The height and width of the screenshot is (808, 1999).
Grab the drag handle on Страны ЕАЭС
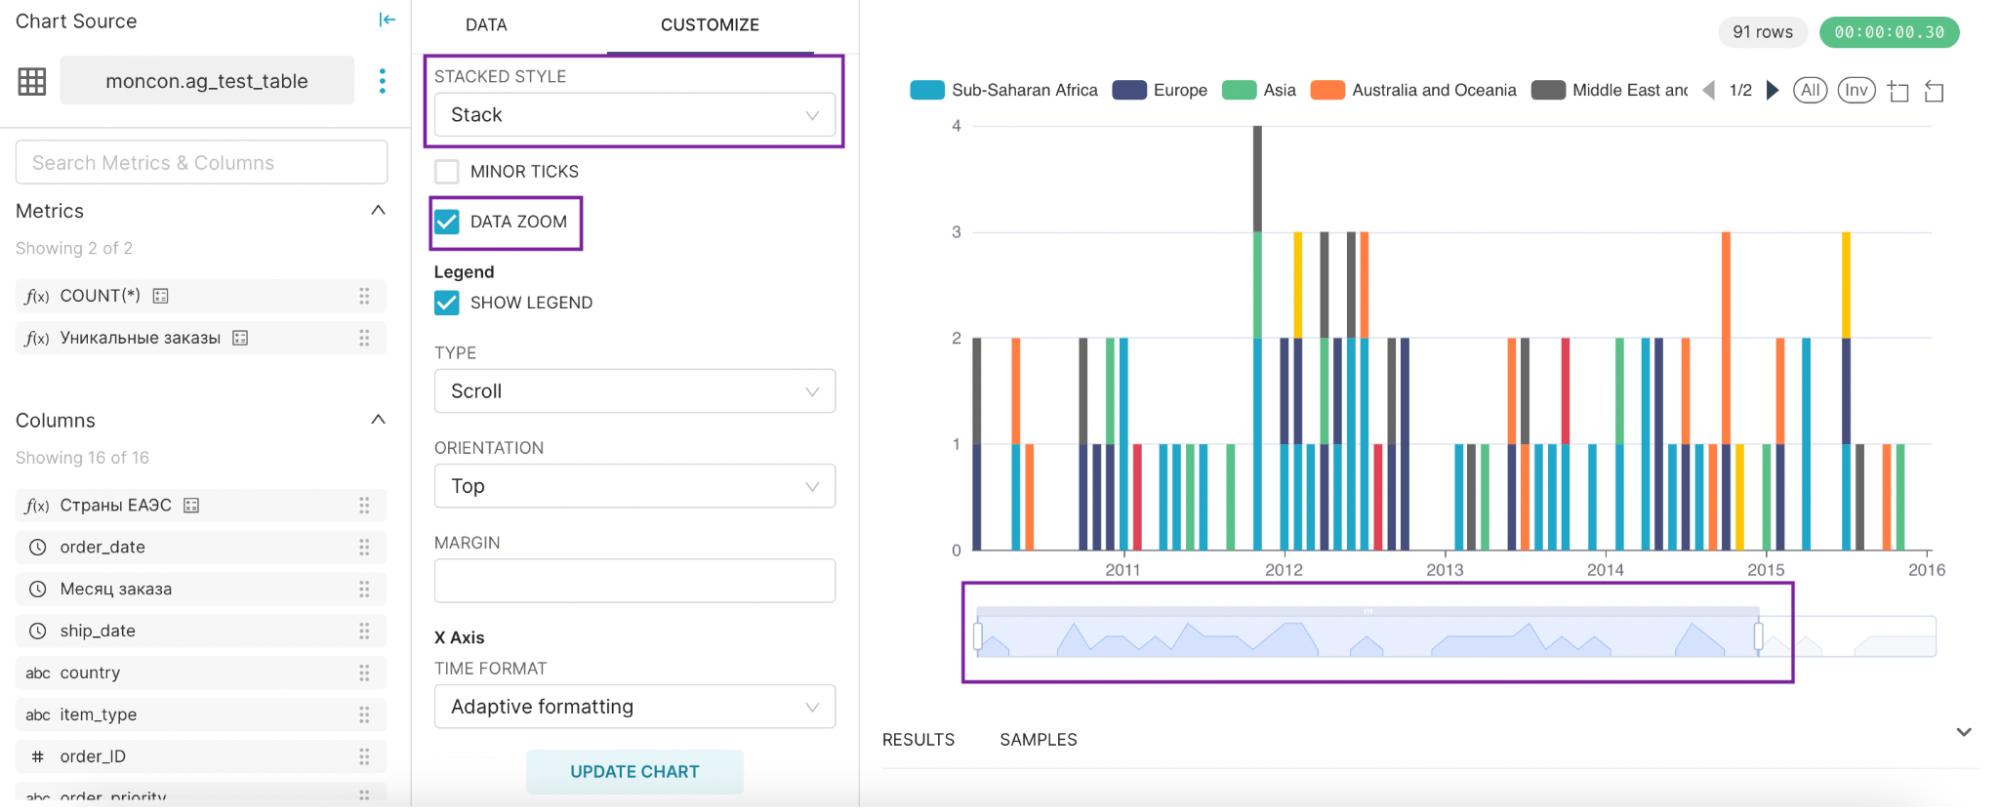coord(364,506)
